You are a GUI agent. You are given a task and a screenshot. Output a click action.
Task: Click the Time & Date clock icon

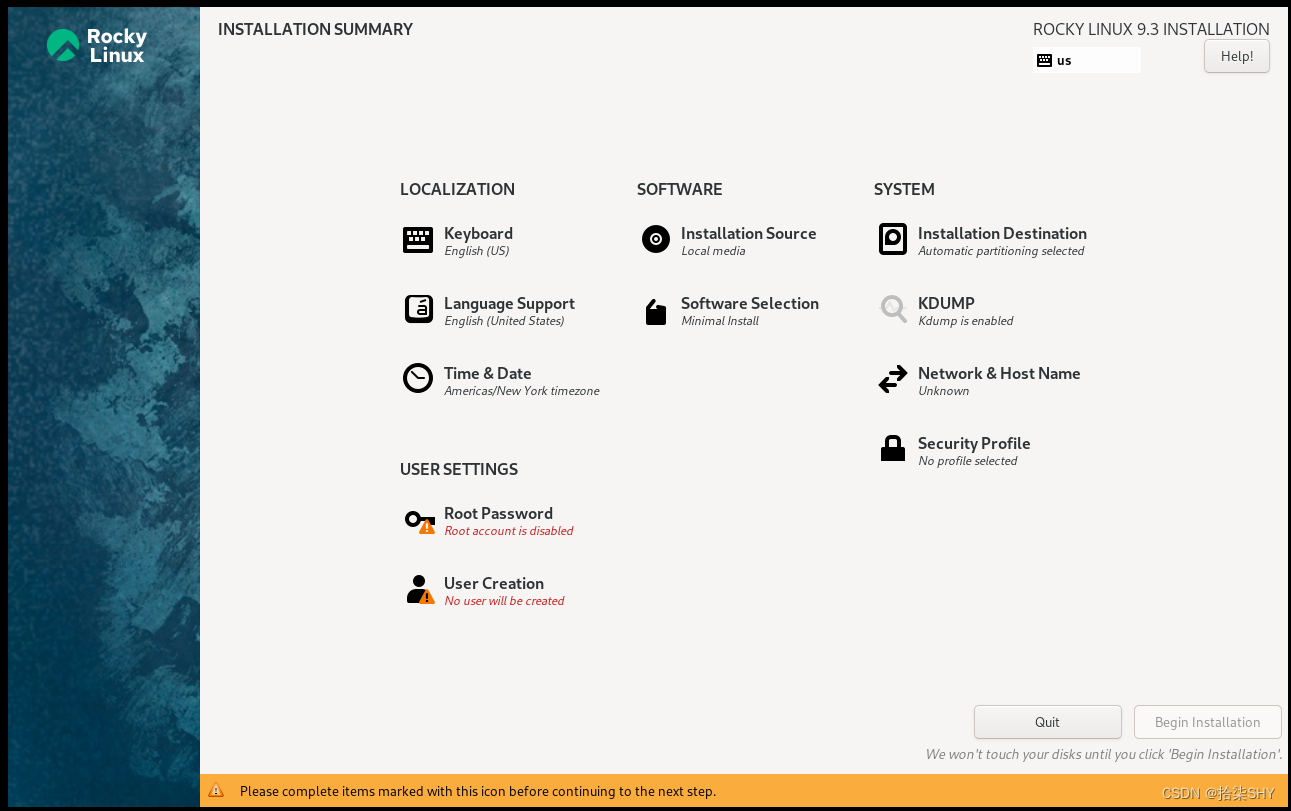(418, 378)
